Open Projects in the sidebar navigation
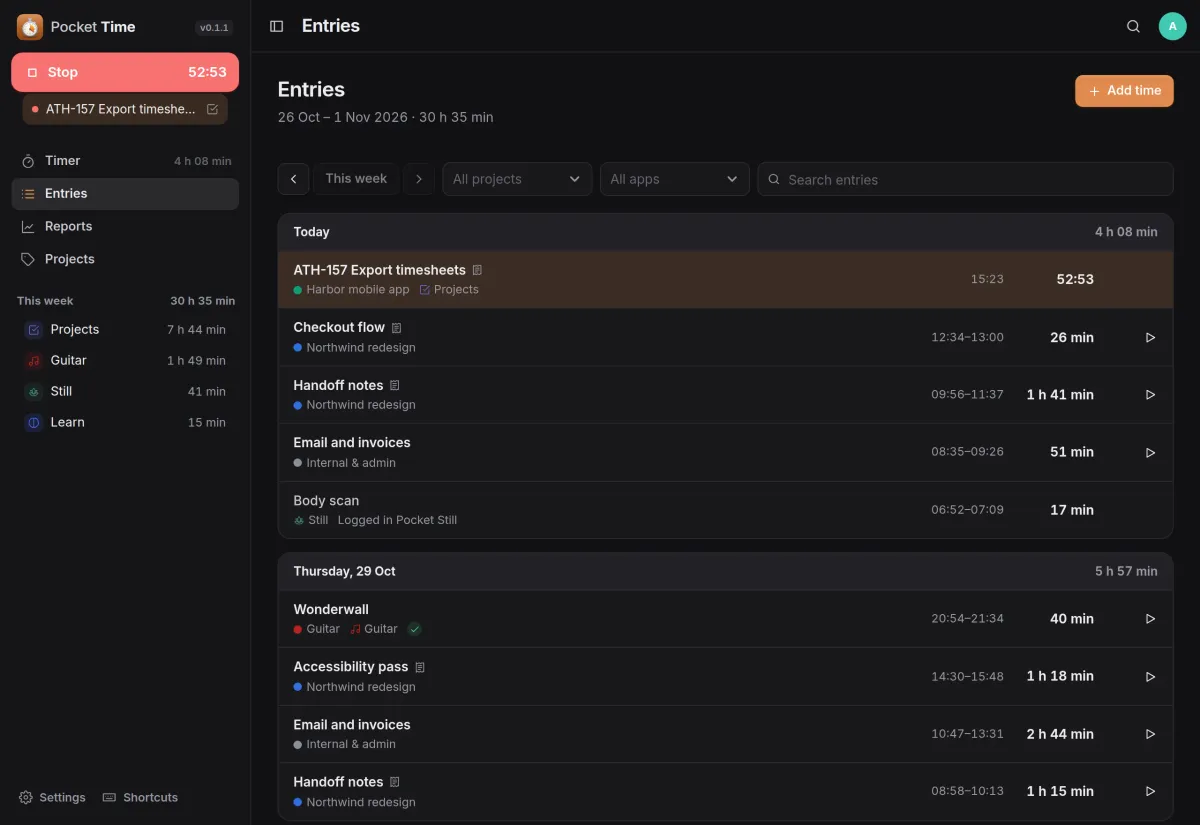This screenshot has width=1200, height=825. 125,259
